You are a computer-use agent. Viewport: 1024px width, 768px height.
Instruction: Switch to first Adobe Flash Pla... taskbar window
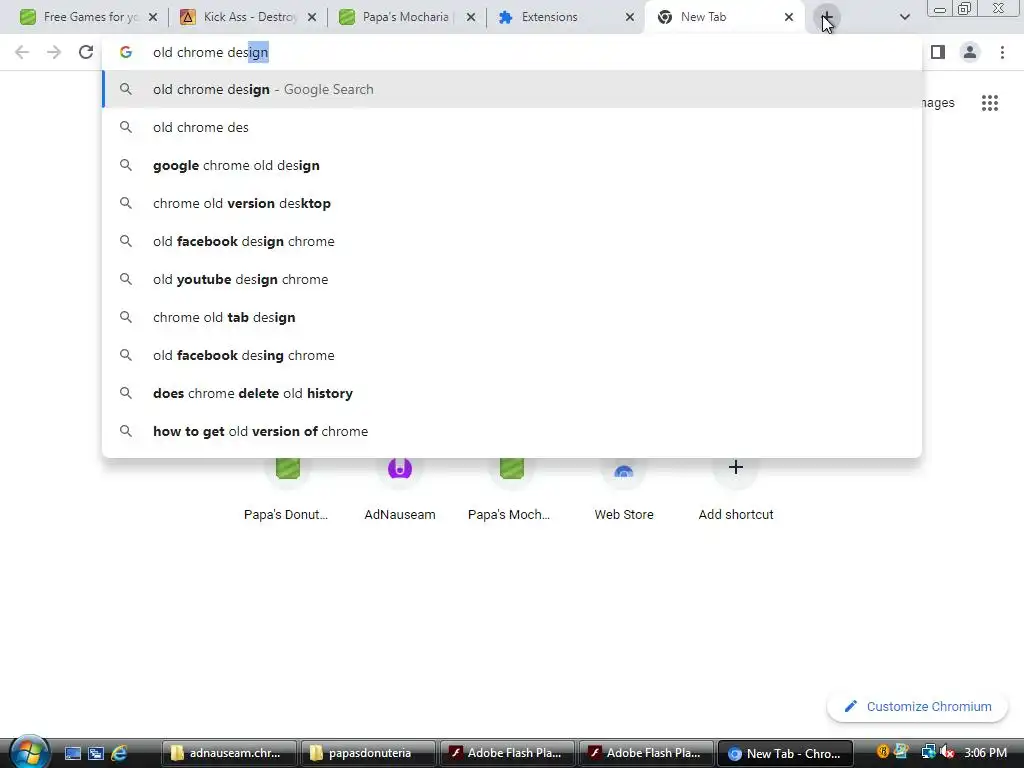(507, 753)
